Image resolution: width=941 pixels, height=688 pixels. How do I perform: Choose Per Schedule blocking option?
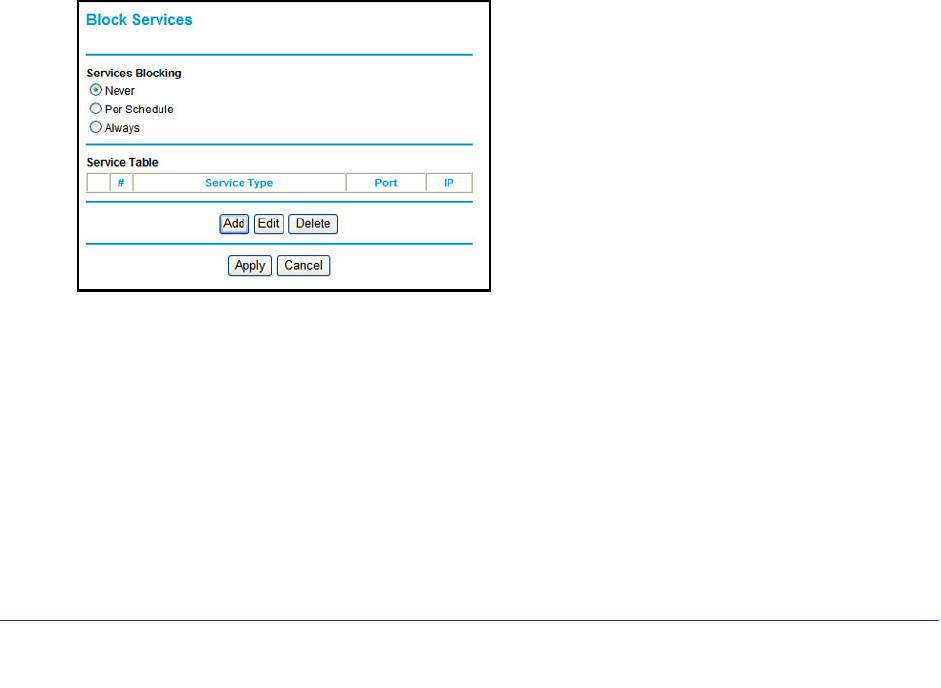click(95, 109)
